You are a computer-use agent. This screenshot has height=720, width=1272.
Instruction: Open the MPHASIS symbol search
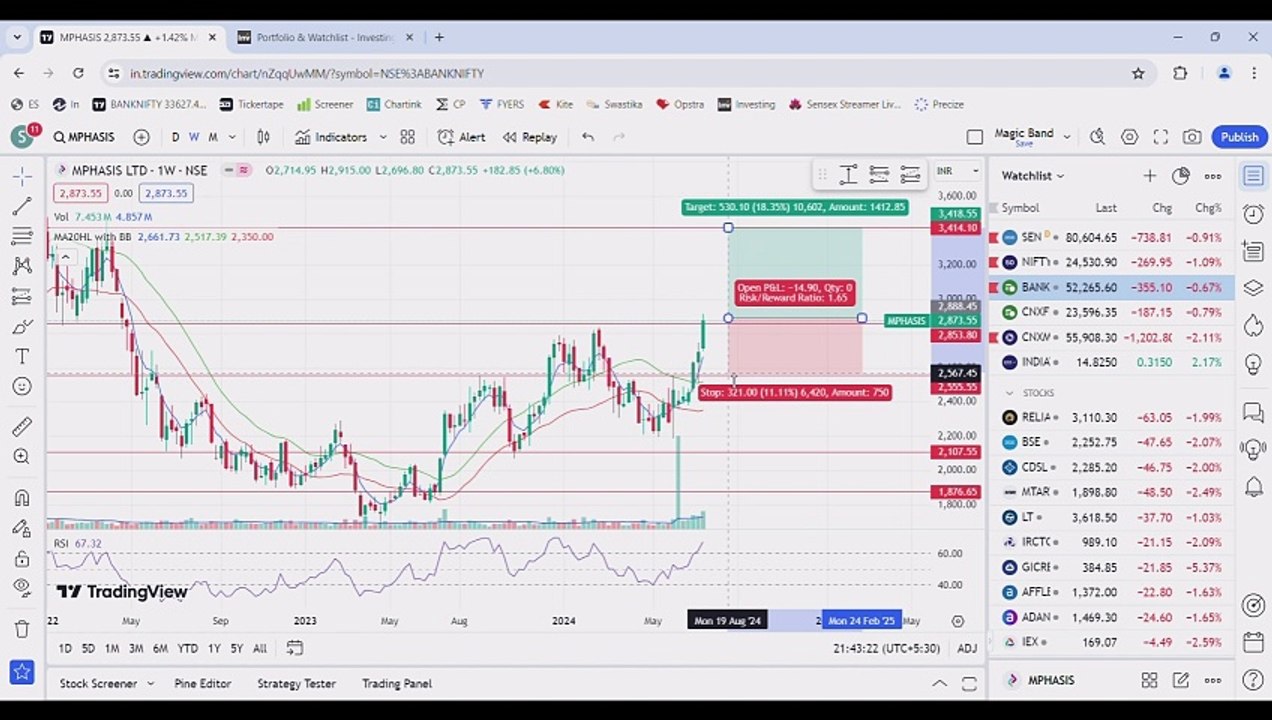(x=85, y=137)
